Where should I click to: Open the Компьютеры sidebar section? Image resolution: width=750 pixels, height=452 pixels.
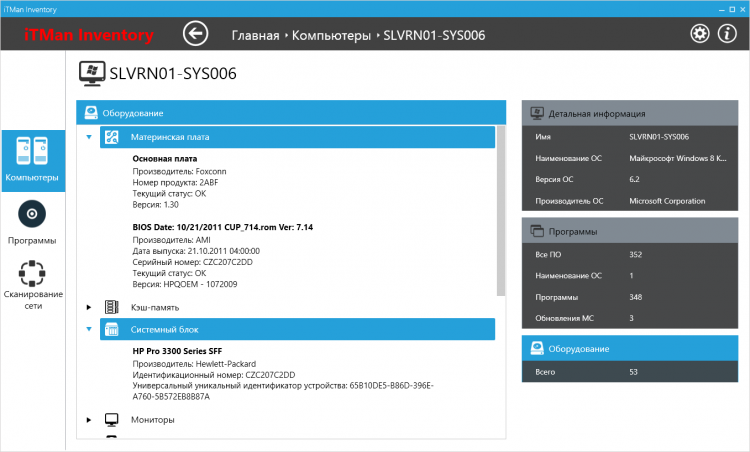tap(33, 161)
